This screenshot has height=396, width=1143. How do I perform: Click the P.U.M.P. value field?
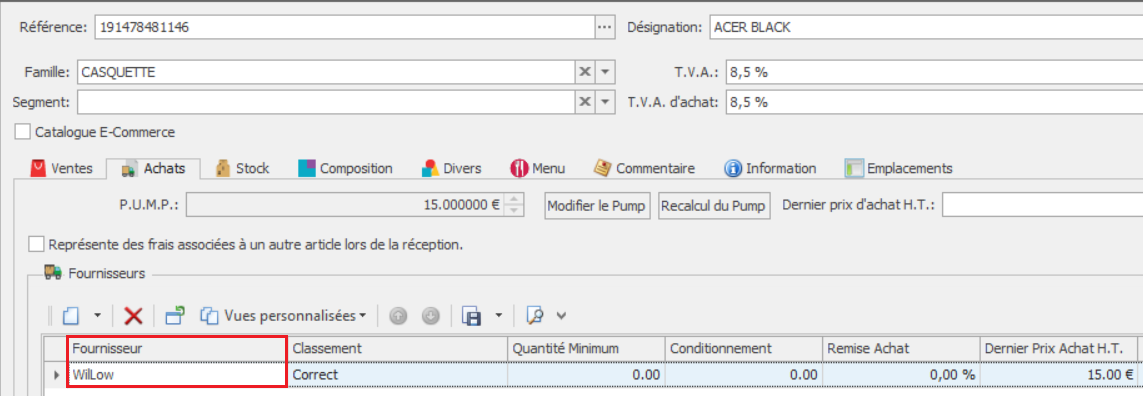[346, 206]
